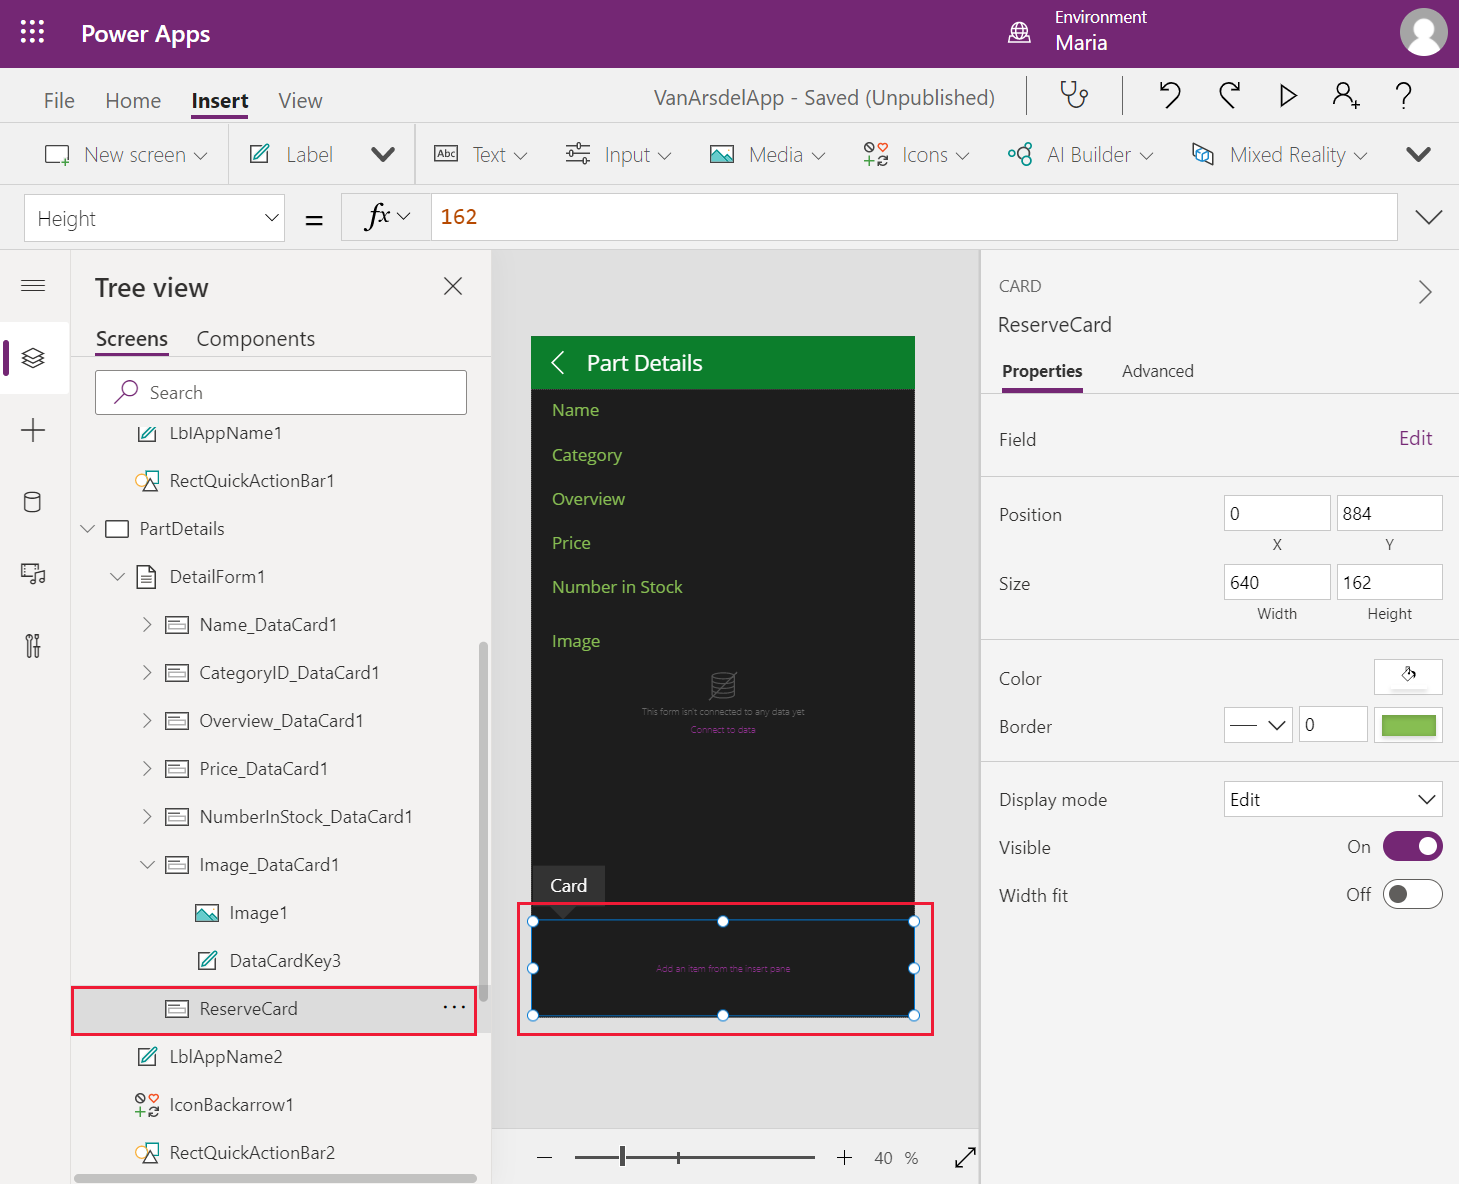Open the Display mode dropdown

click(x=1332, y=799)
